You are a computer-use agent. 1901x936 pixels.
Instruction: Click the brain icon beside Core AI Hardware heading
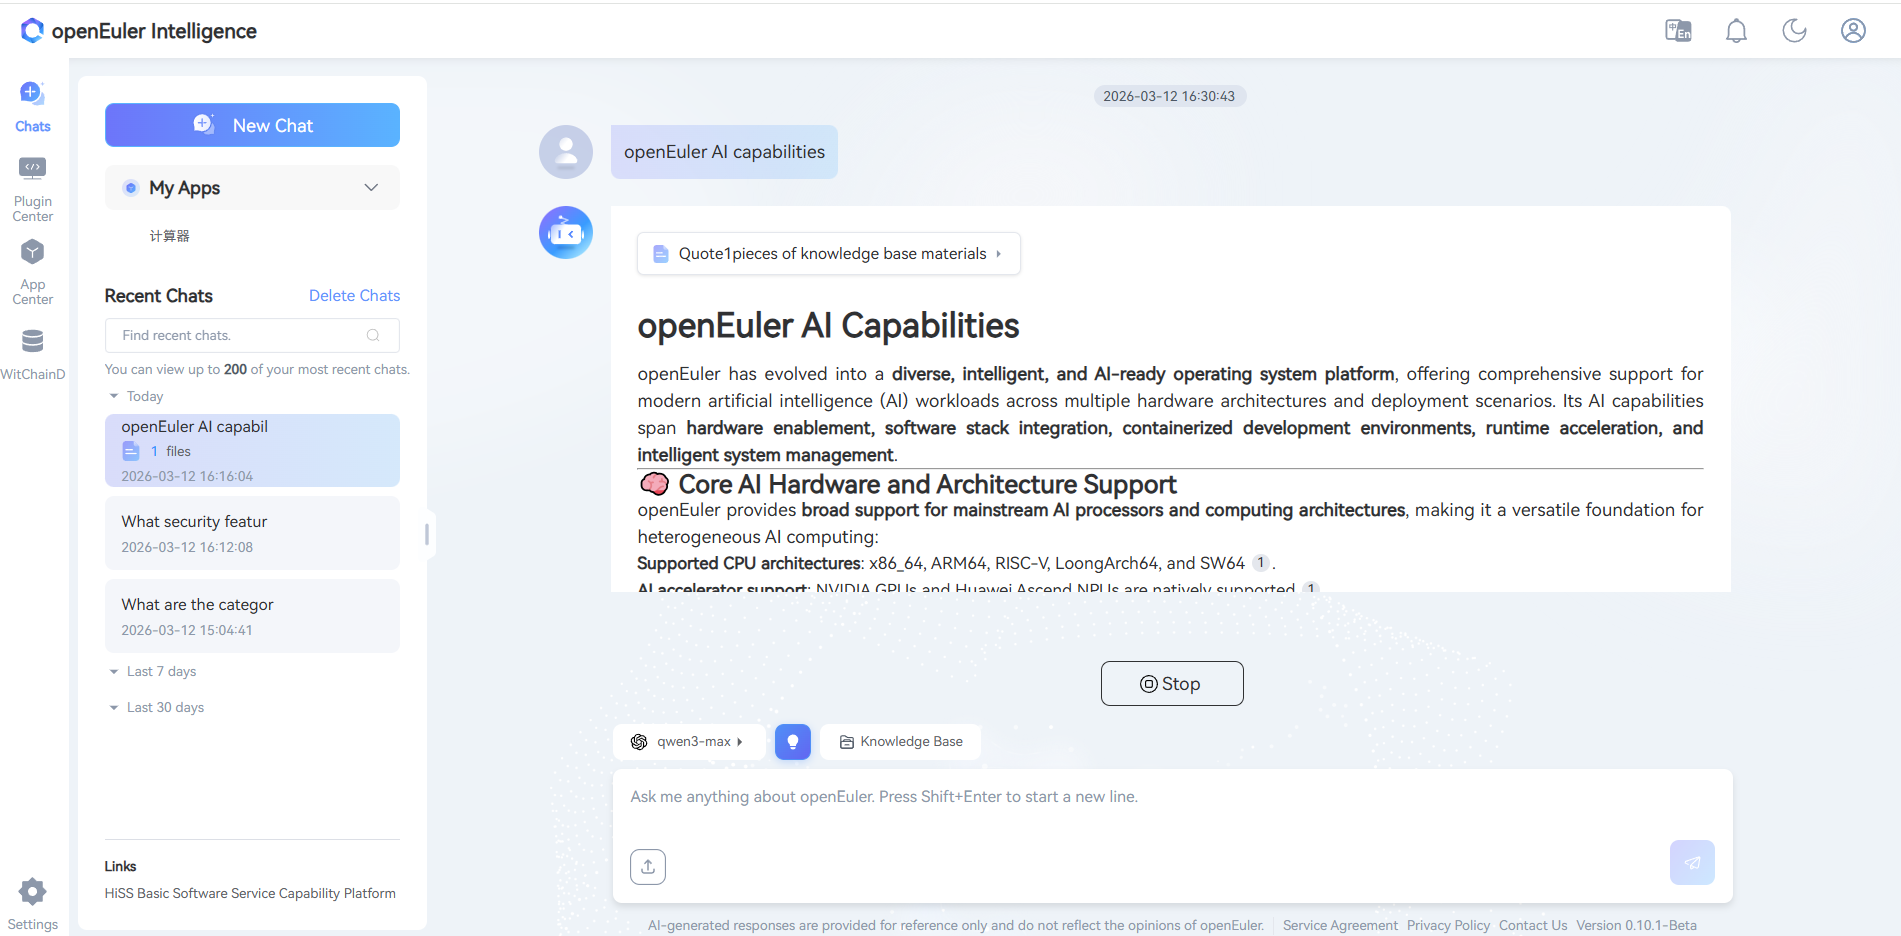click(x=655, y=485)
